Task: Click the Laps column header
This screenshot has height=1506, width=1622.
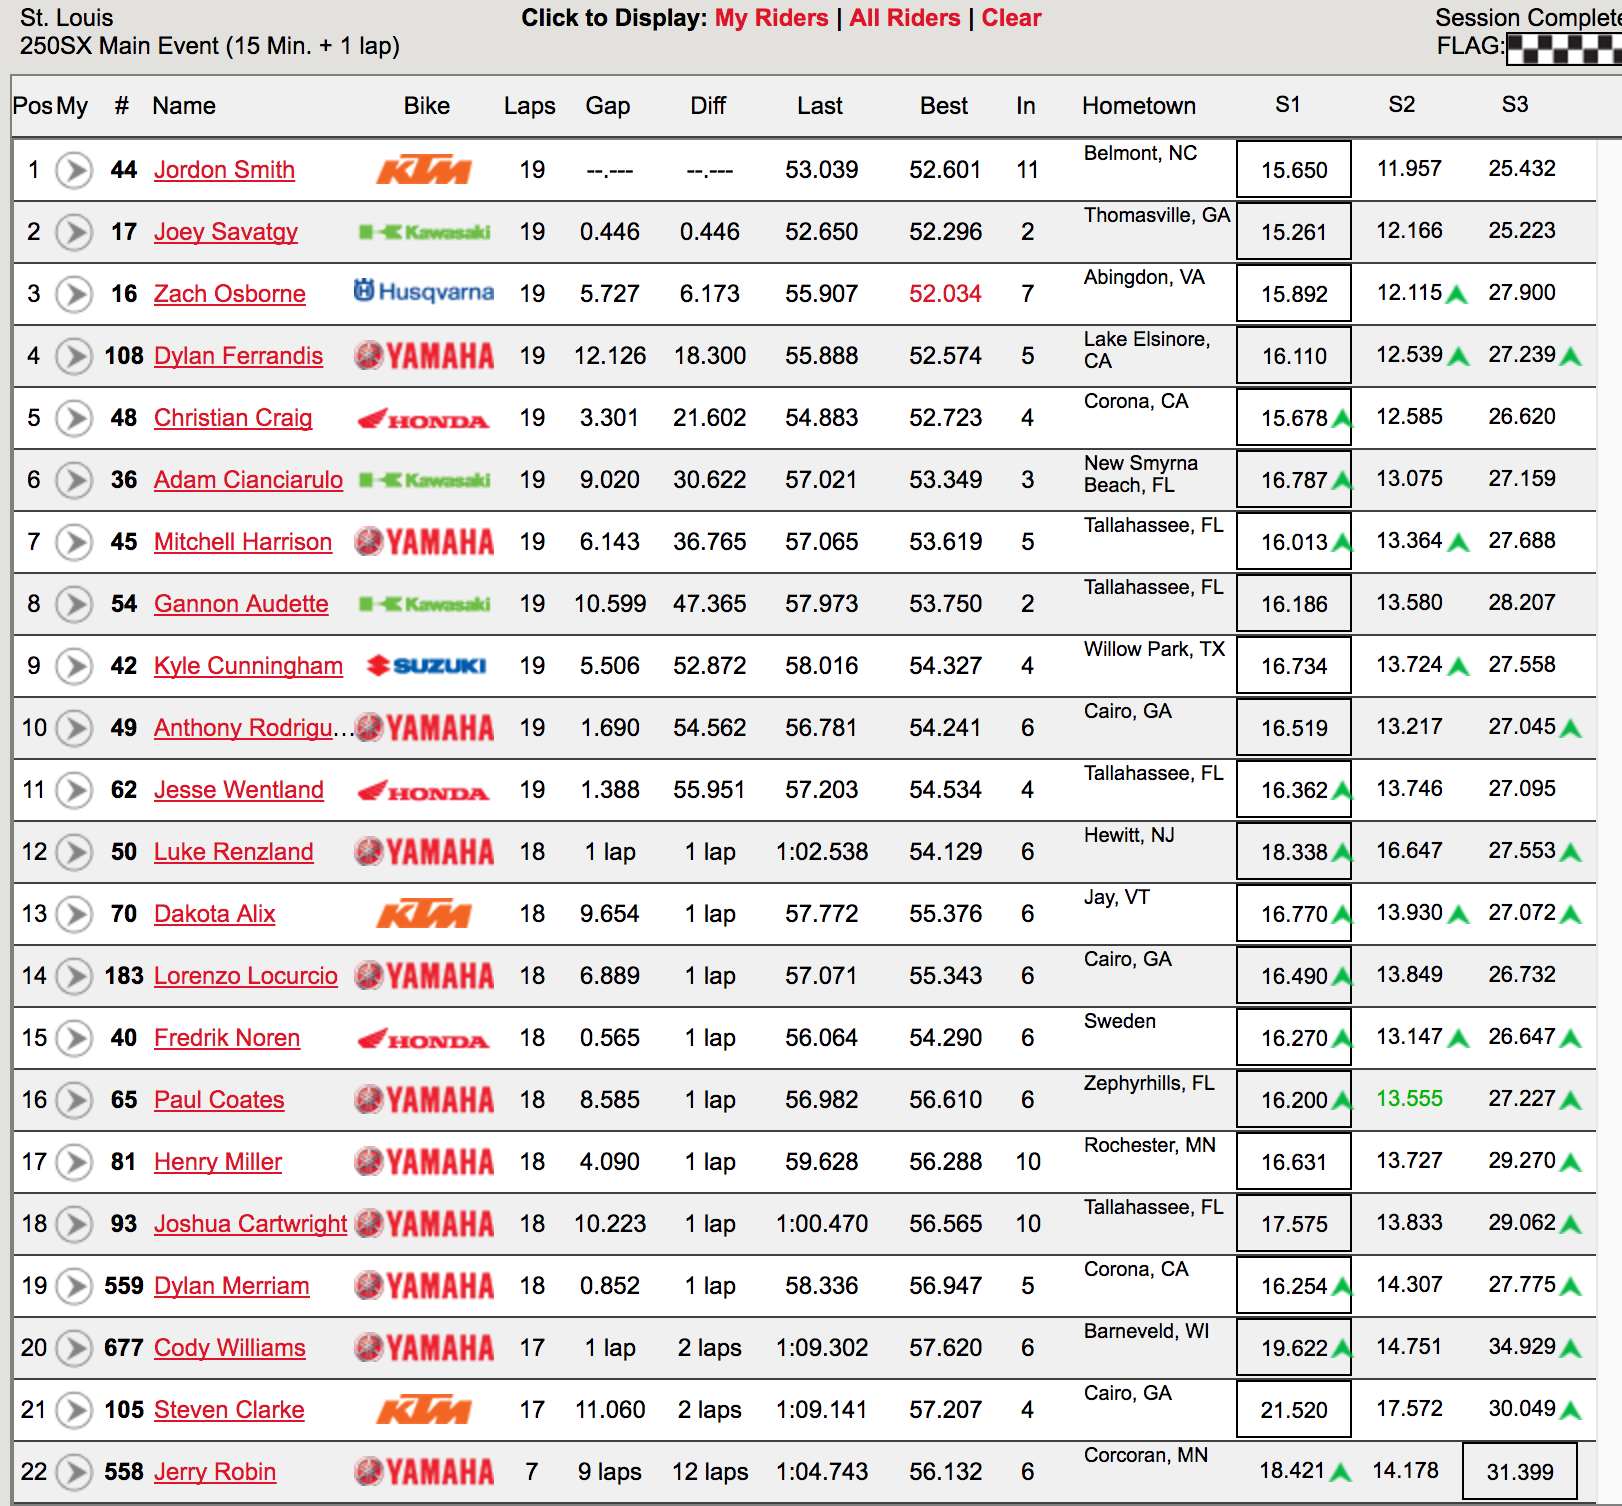Action: [x=530, y=106]
